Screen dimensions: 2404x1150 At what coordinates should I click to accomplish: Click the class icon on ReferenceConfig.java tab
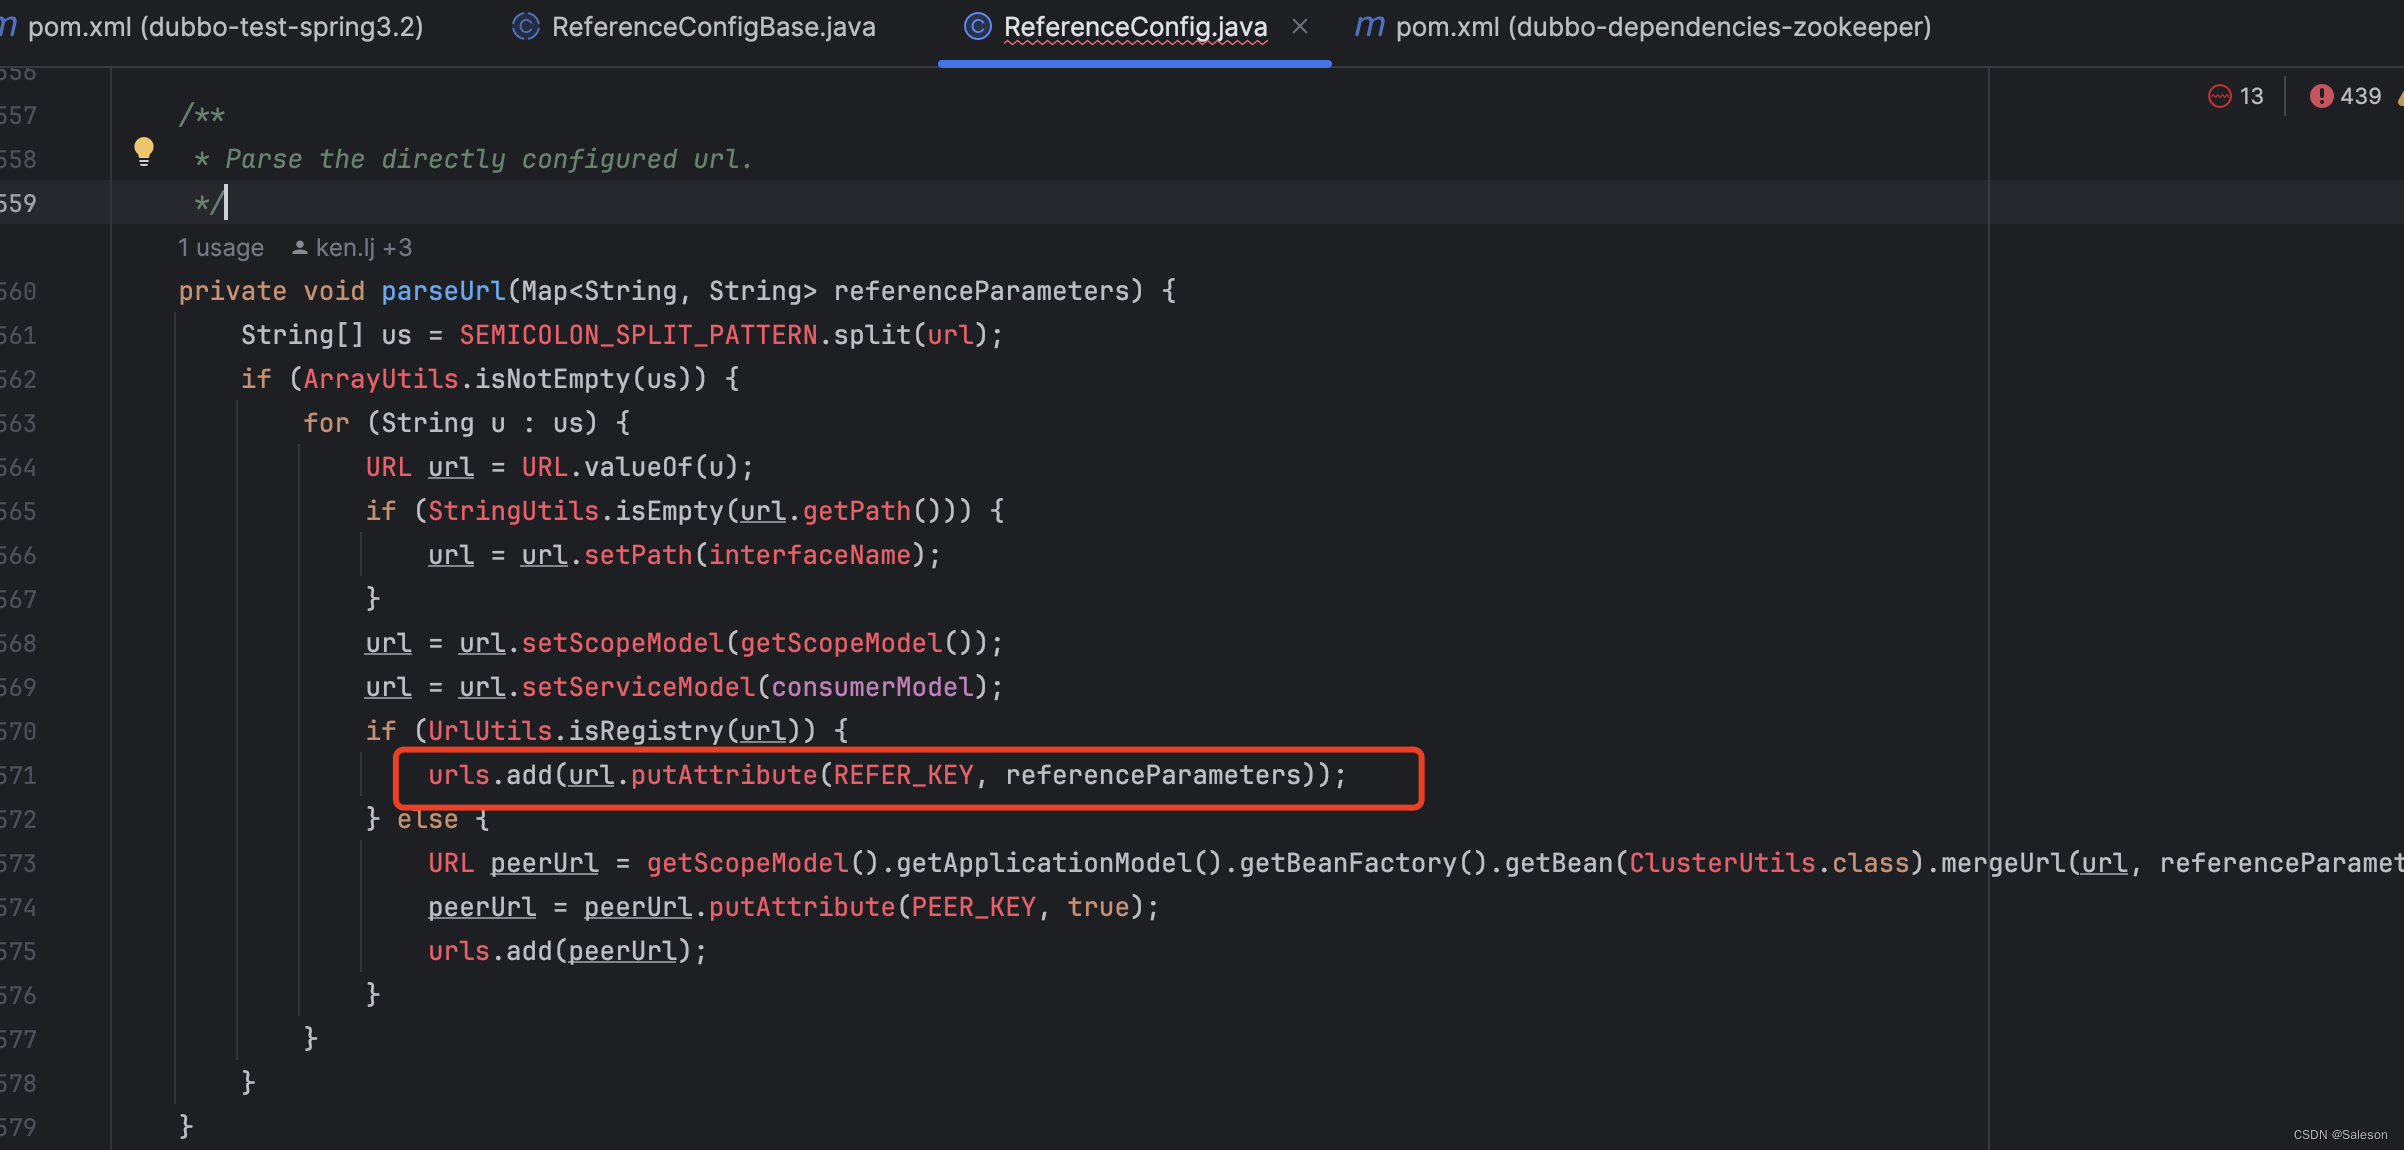pos(977,27)
